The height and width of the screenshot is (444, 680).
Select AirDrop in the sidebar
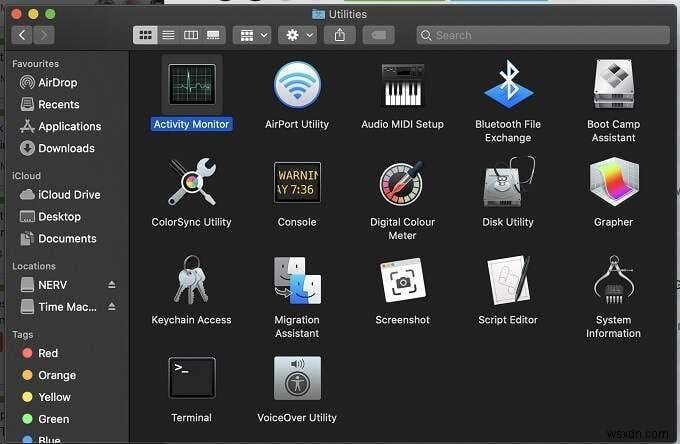click(x=67, y=82)
